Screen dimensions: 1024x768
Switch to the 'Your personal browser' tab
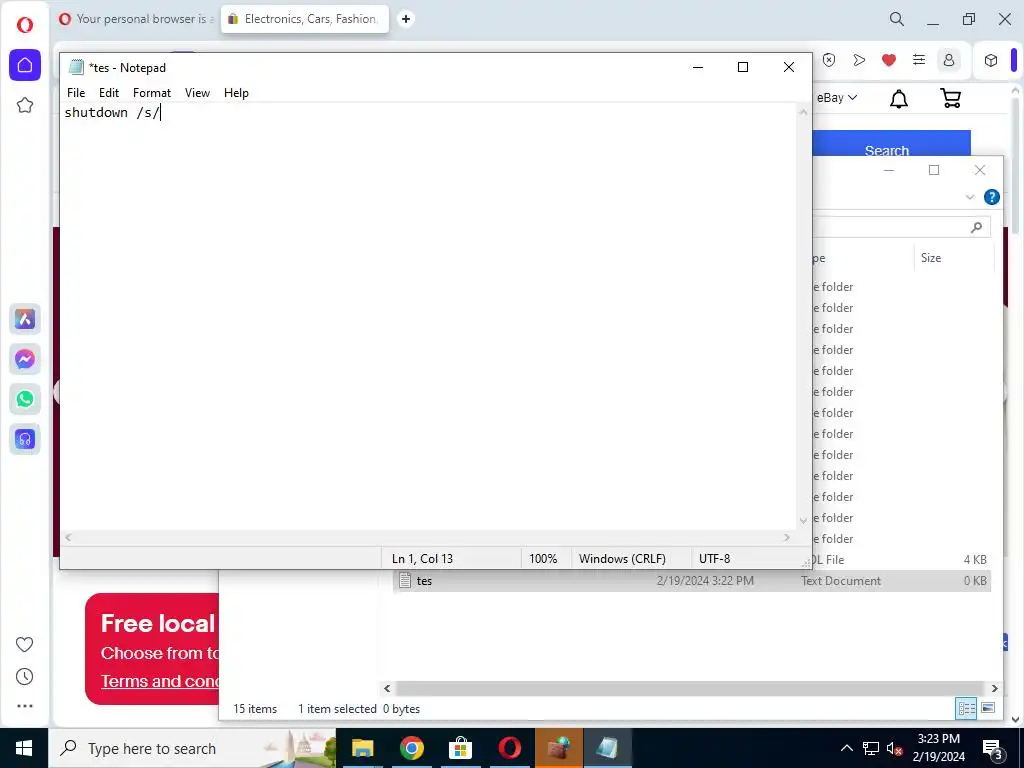136,19
